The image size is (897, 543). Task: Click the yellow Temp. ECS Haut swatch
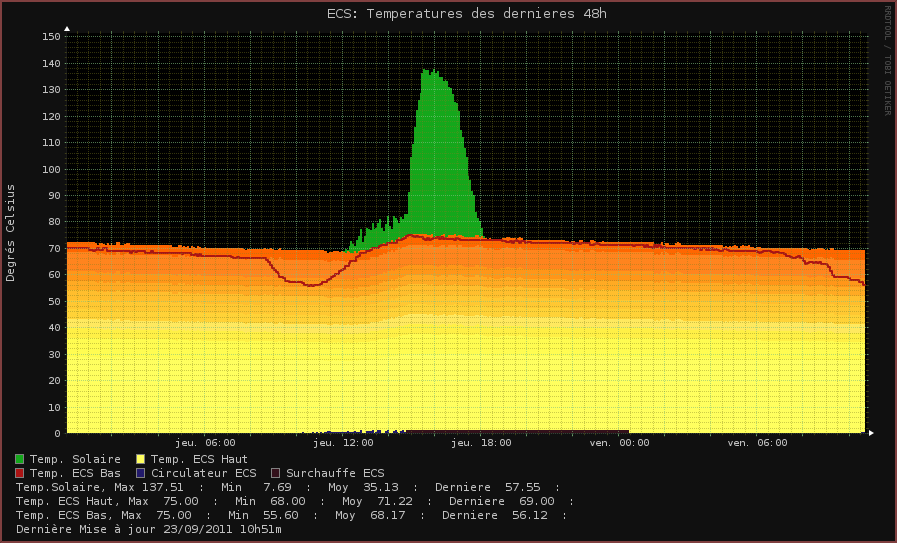pyautogui.click(x=140, y=459)
